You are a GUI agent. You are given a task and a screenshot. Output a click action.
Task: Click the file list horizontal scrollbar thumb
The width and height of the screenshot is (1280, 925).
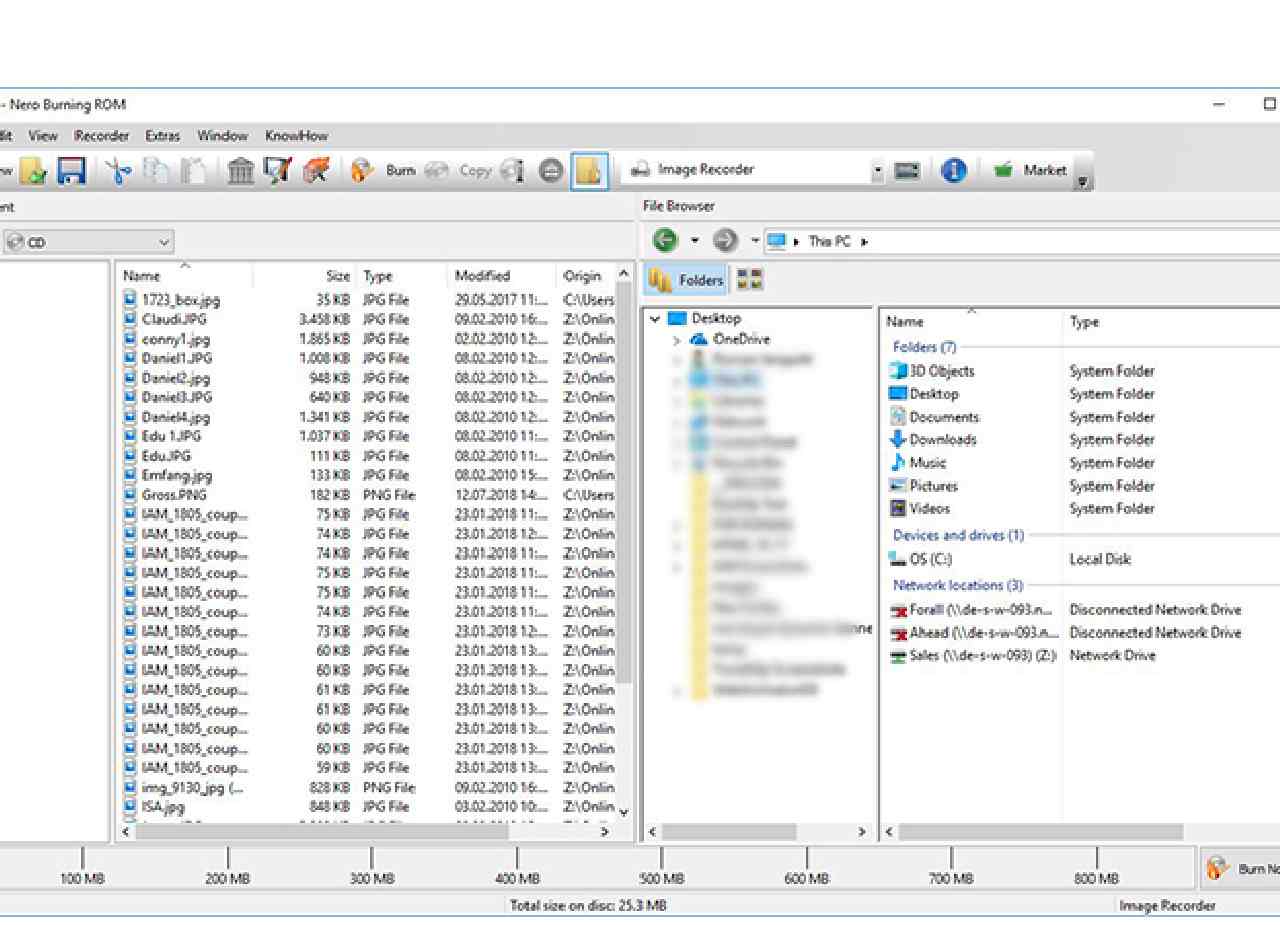[323, 831]
